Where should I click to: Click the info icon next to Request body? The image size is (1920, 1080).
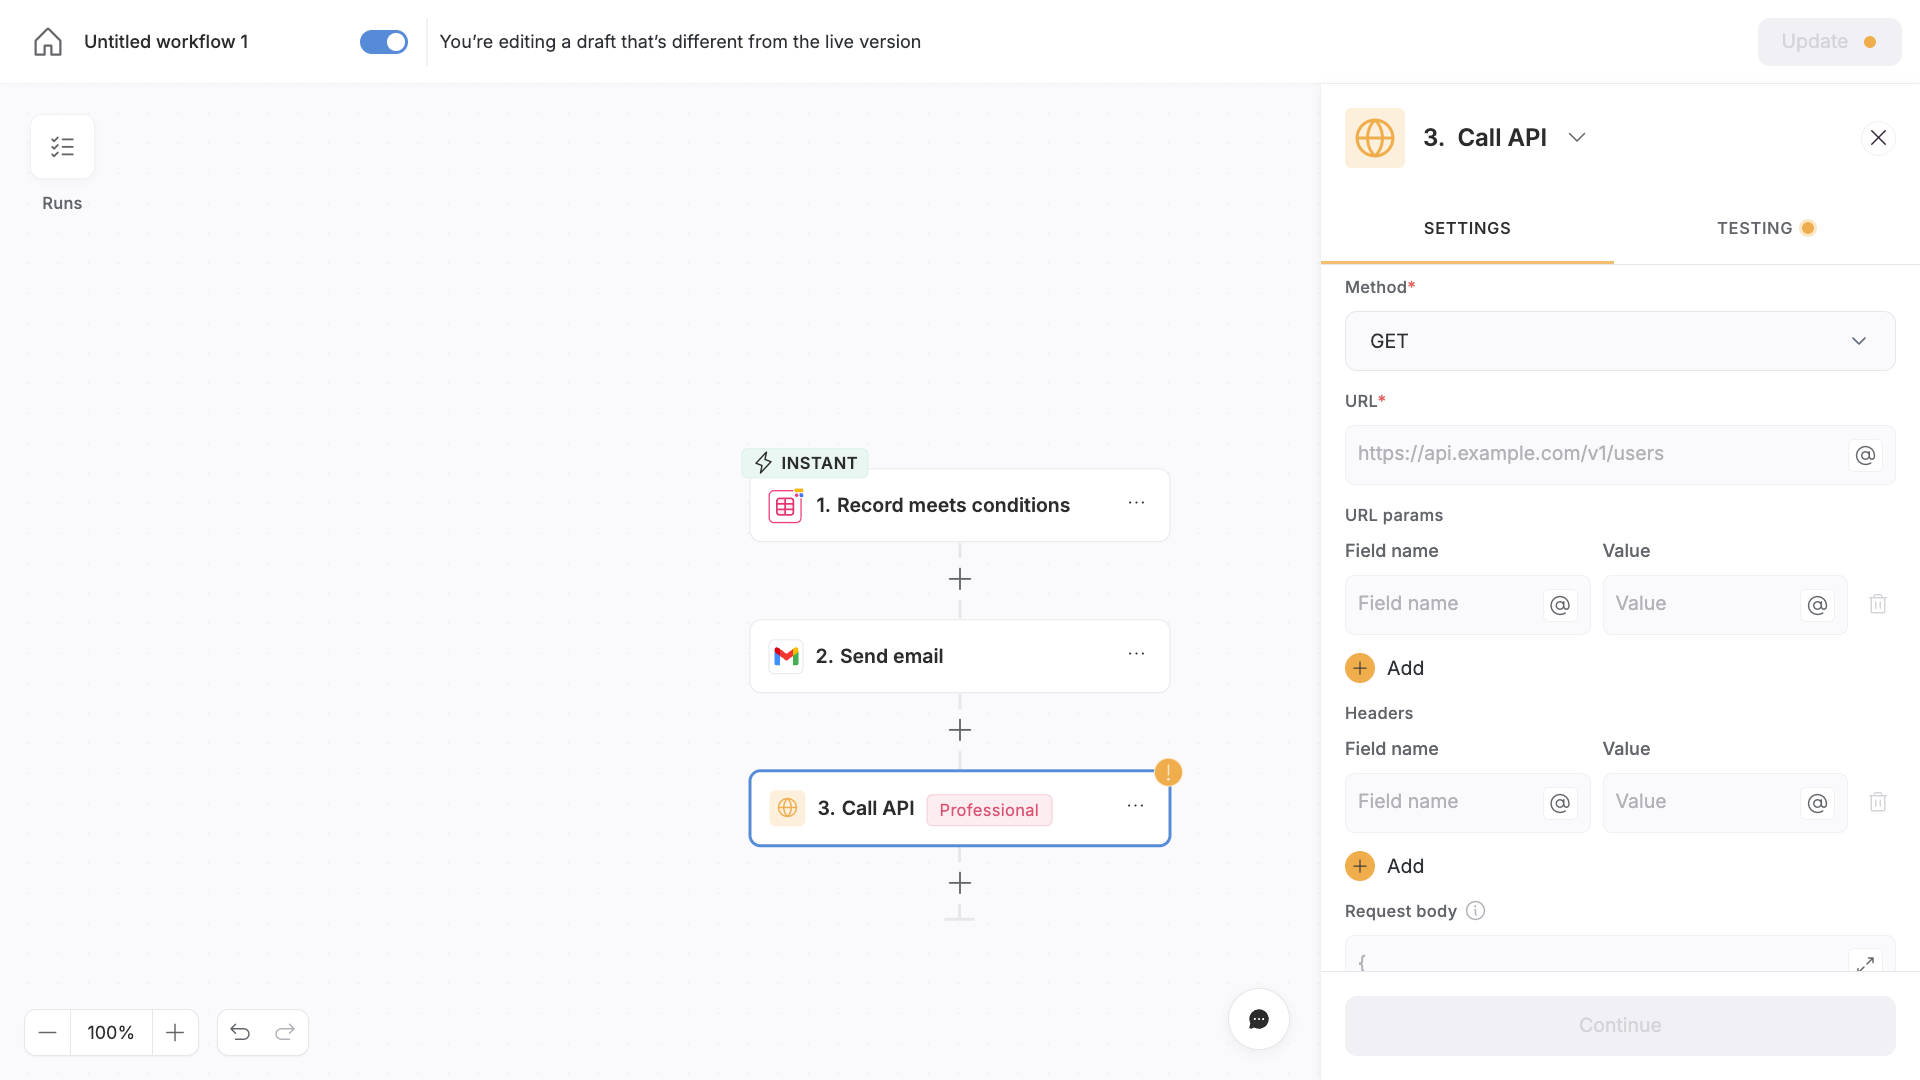tap(1474, 910)
